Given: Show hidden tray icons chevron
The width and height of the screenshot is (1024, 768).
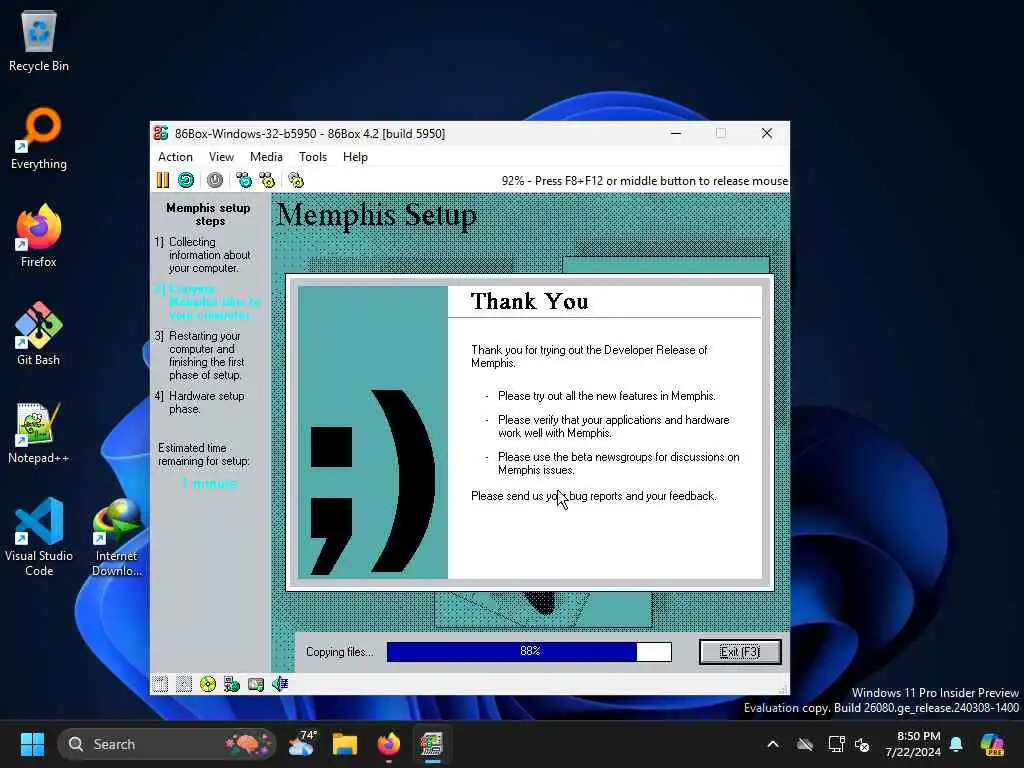Looking at the screenshot, I should click(773, 744).
